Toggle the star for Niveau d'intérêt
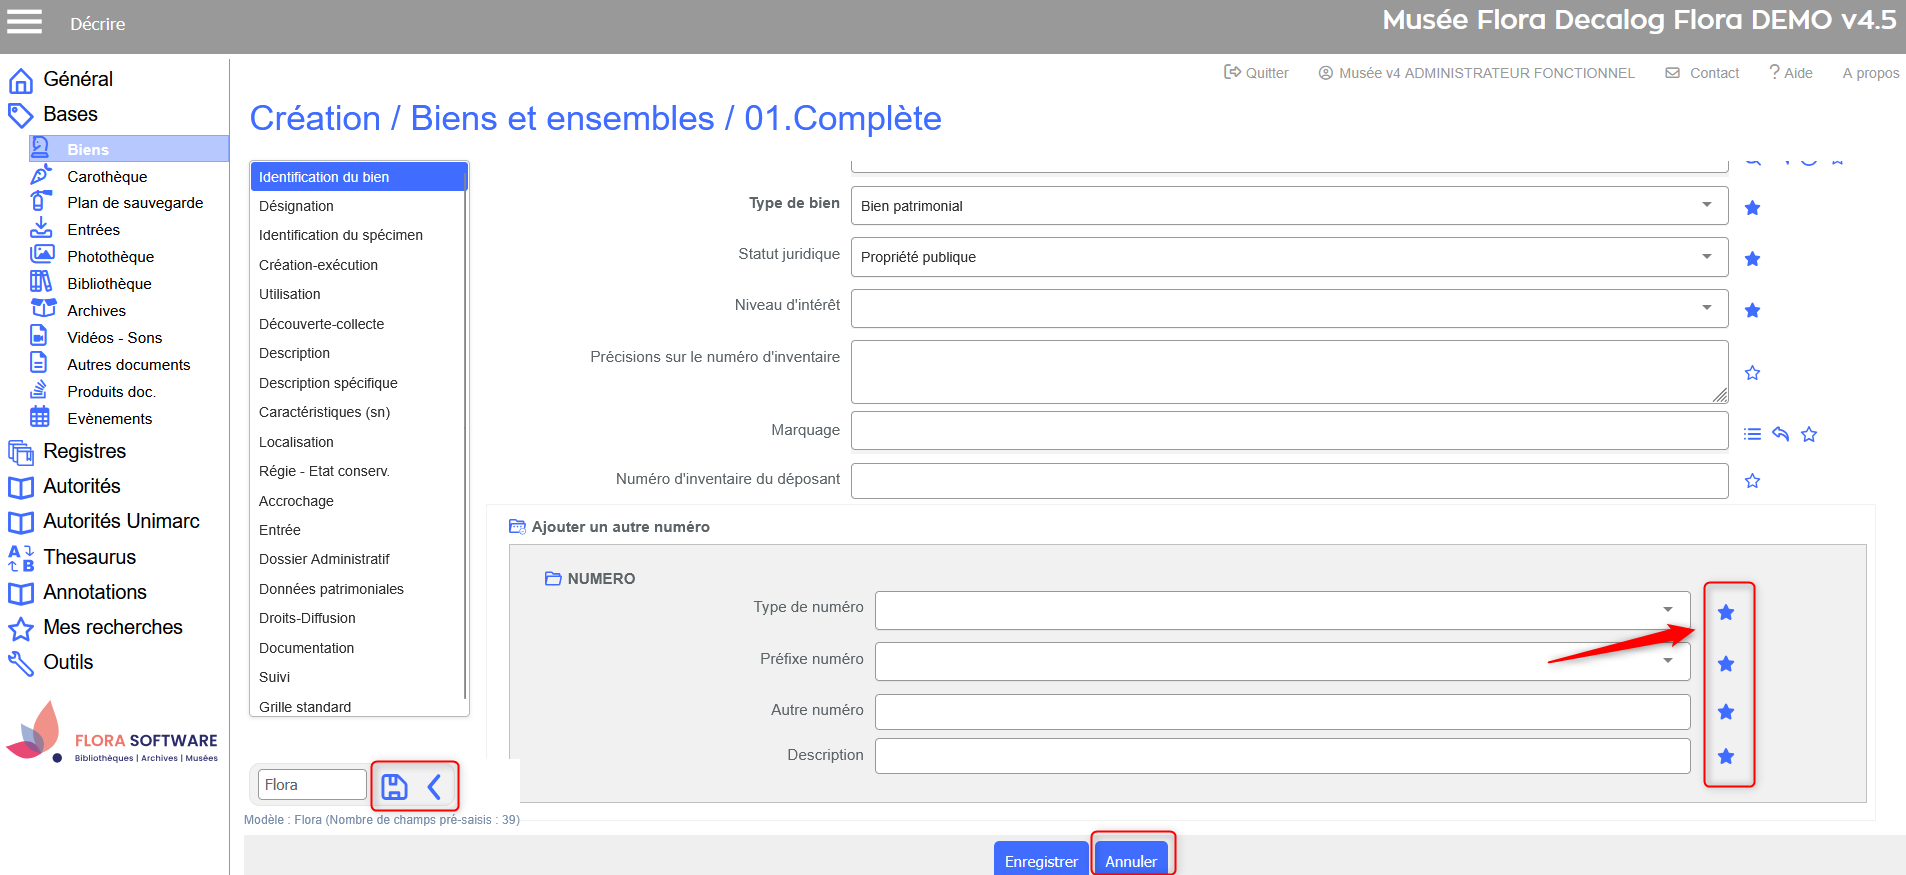Image resolution: width=1906 pixels, height=875 pixels. pos(1752,310)
